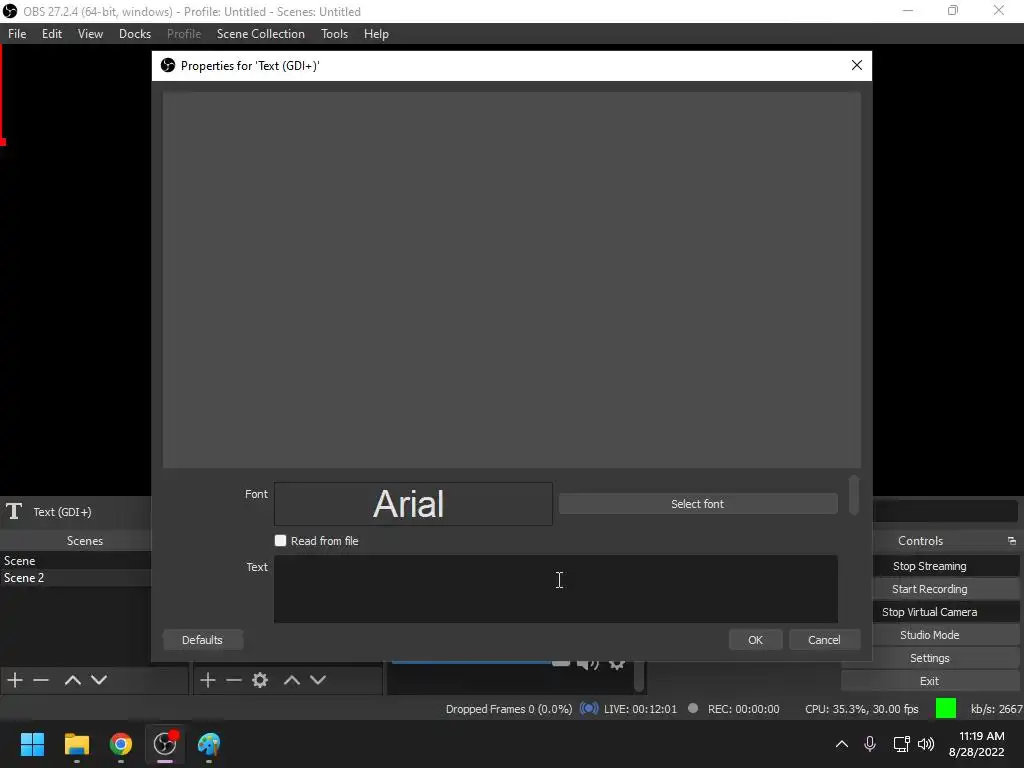This screenshot has height=768, width=1024.
Task: Click the 'LIVE: 00:12:01' status text
Action: click(x=641, y=709)
